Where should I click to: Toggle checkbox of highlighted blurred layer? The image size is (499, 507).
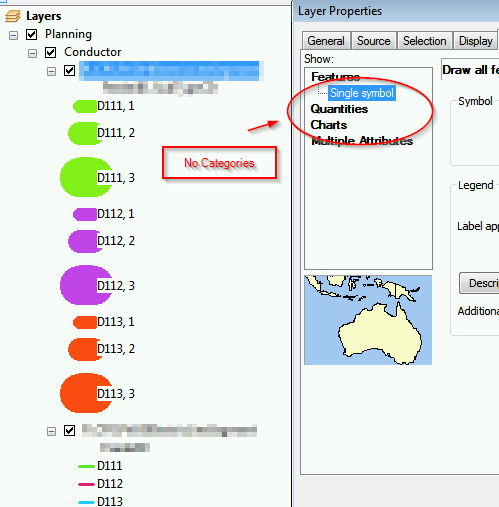[69, 71]
